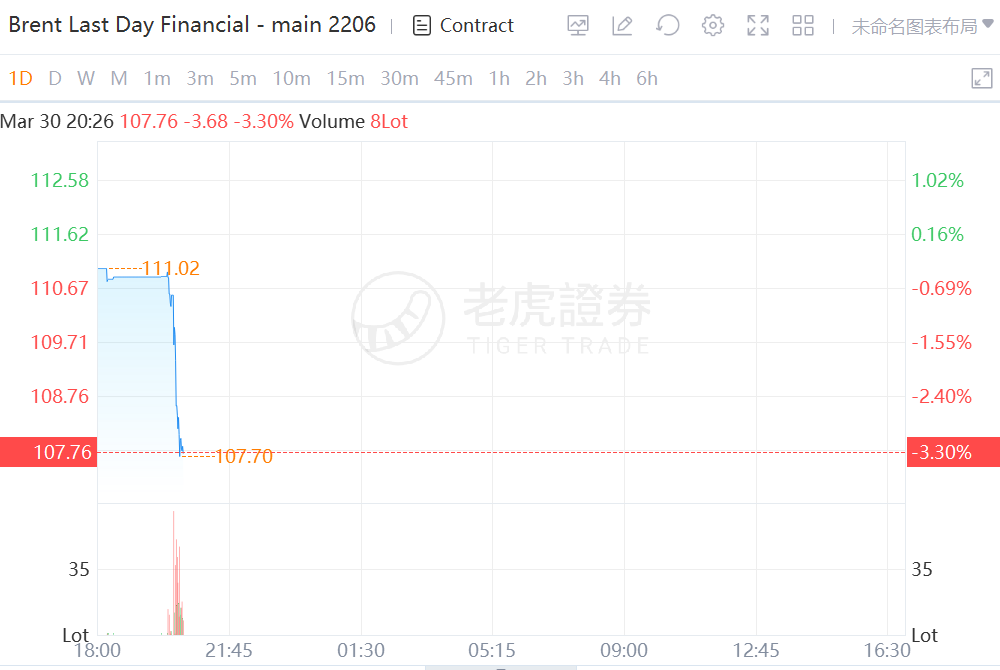Enter fullscreen with the four-arrows icon
1000x670 pixels.
tap(758, 26)
